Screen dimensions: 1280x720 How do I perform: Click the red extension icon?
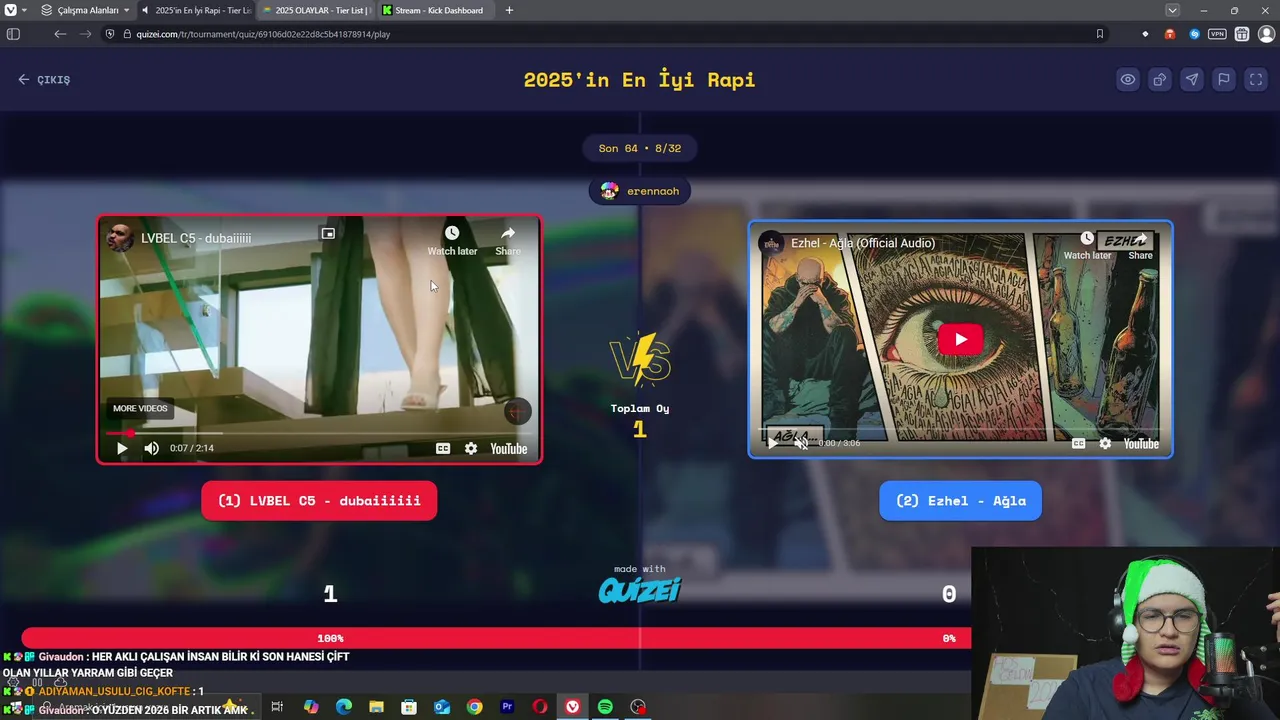1170,34
